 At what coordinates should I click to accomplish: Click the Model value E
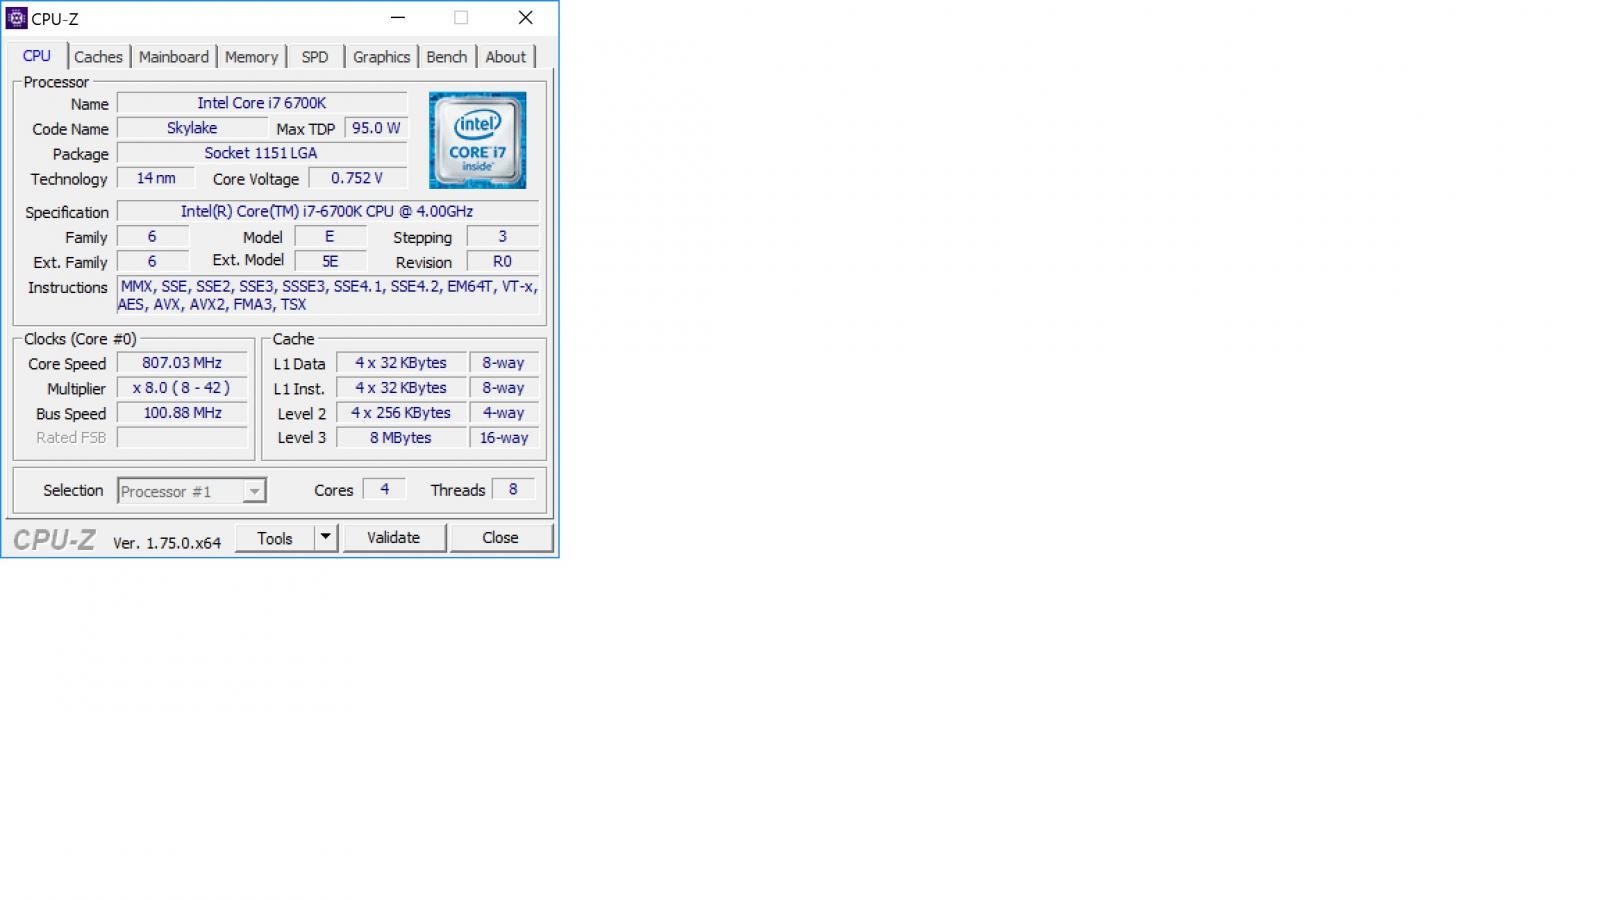point(330,236)
